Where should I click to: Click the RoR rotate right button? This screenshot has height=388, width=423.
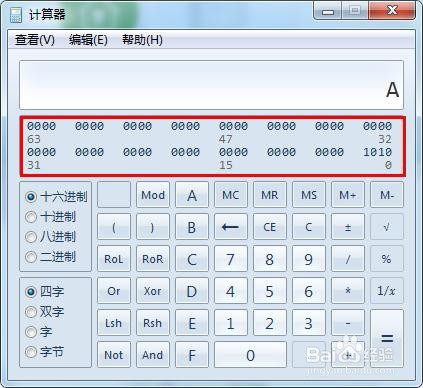tap(153, 259)
